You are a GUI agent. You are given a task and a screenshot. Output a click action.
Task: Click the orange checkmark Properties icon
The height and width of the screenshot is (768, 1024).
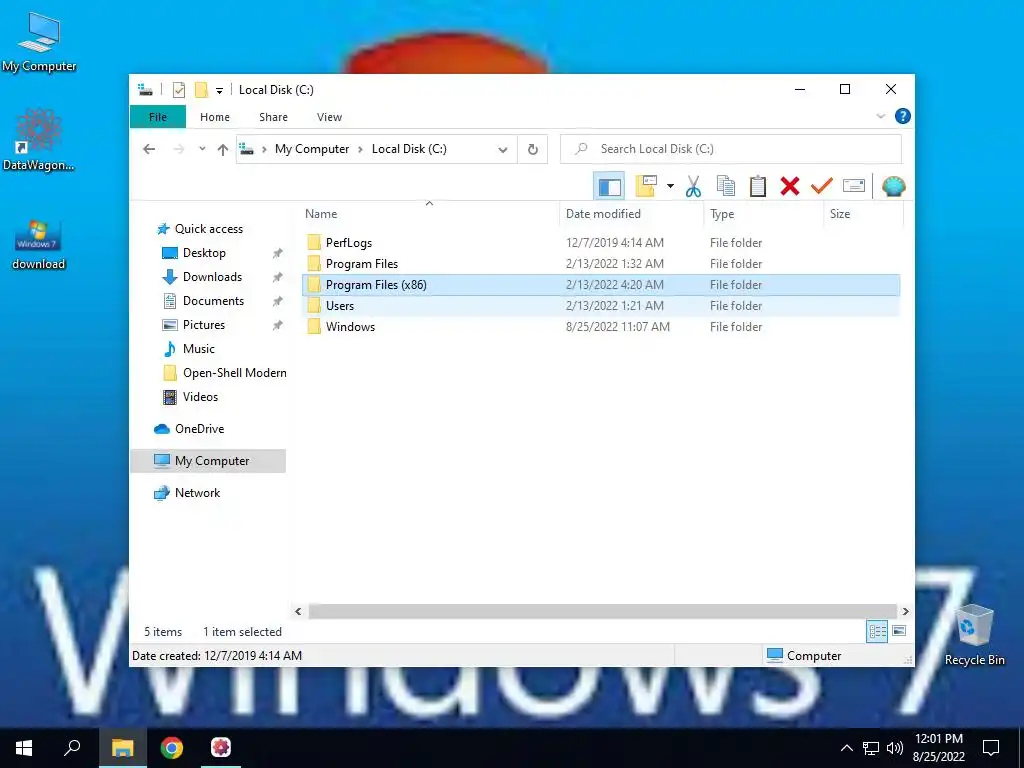point(822,187)
